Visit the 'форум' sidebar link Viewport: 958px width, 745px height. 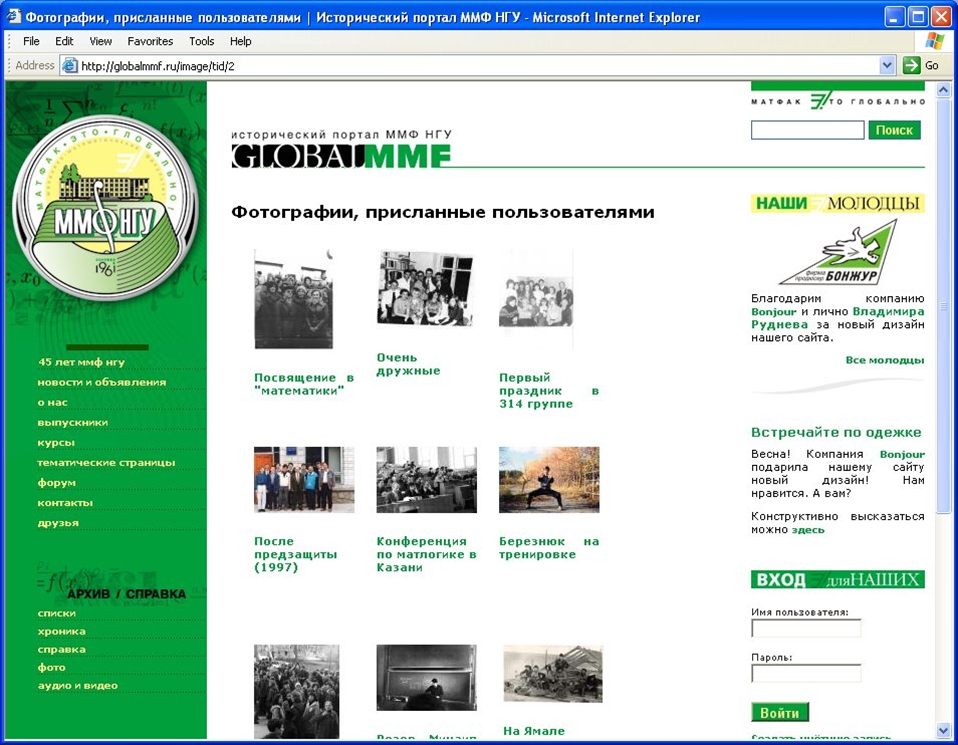pos(57,483)
